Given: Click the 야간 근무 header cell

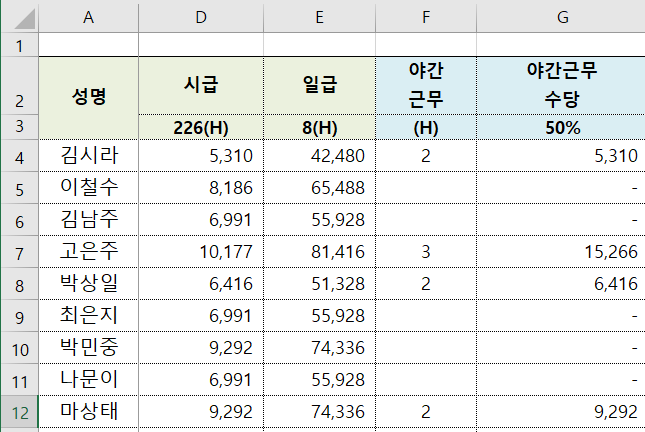Looking at the screenshot, I should click(426, 86).
